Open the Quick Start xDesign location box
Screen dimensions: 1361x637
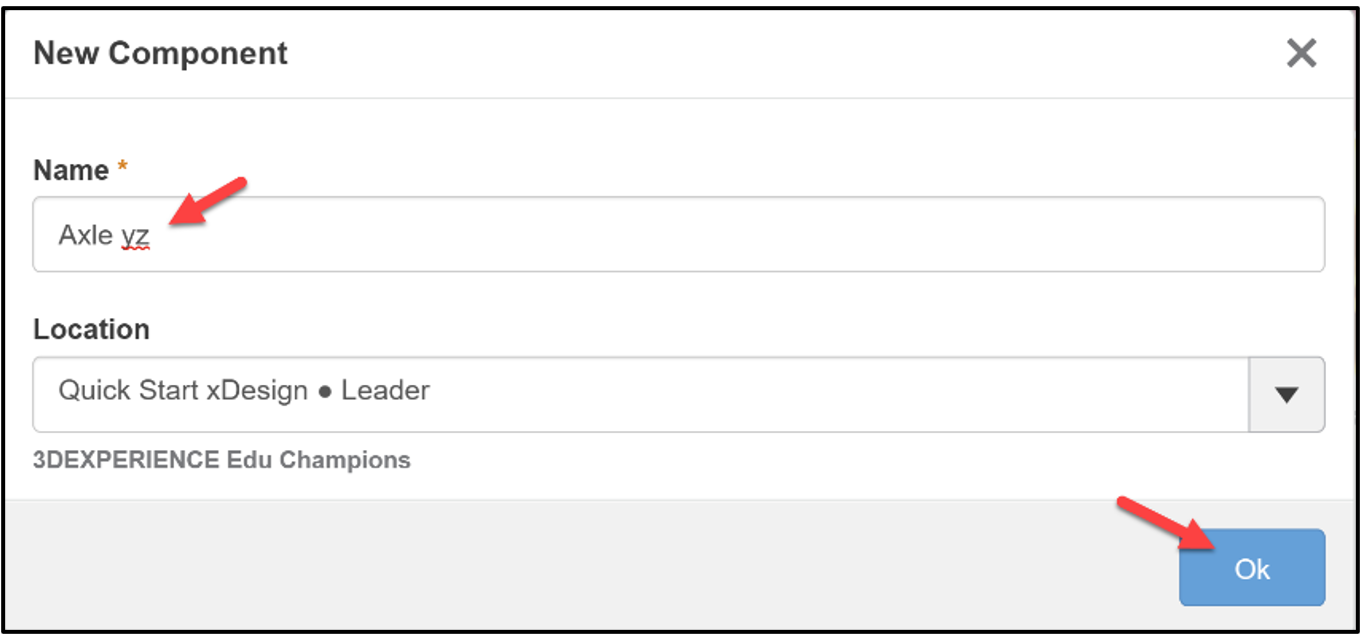point(640,394)
